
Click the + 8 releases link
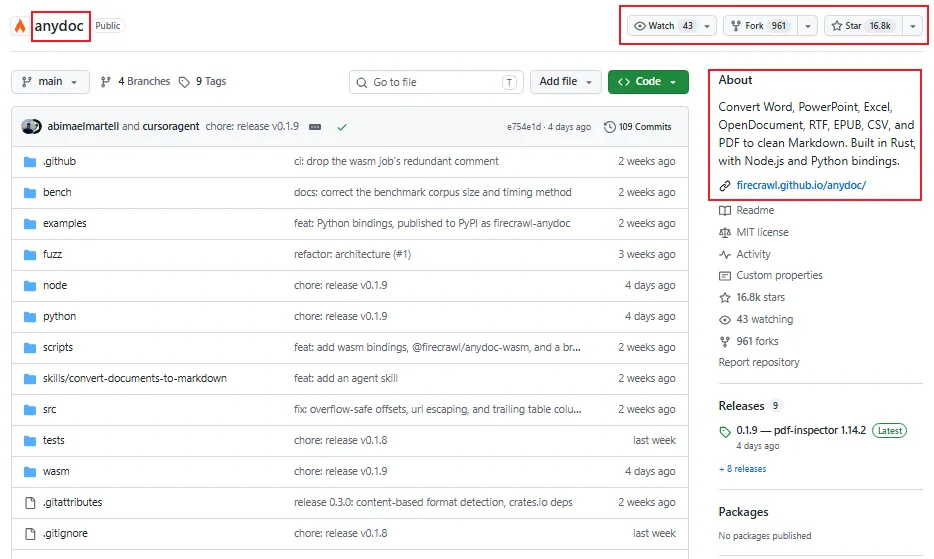tap(742, 469)
